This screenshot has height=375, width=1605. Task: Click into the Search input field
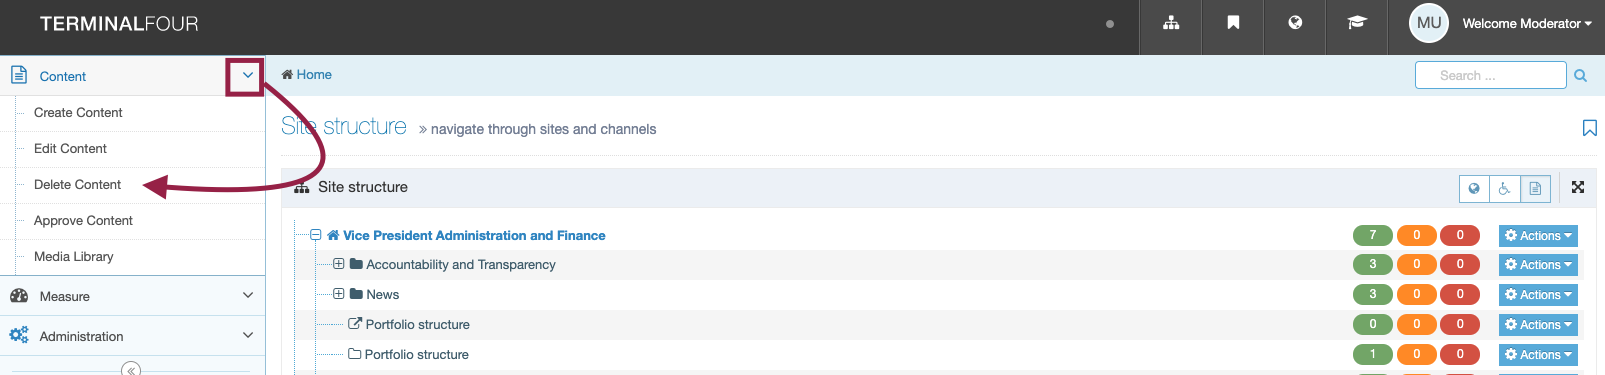(1490, 75)
